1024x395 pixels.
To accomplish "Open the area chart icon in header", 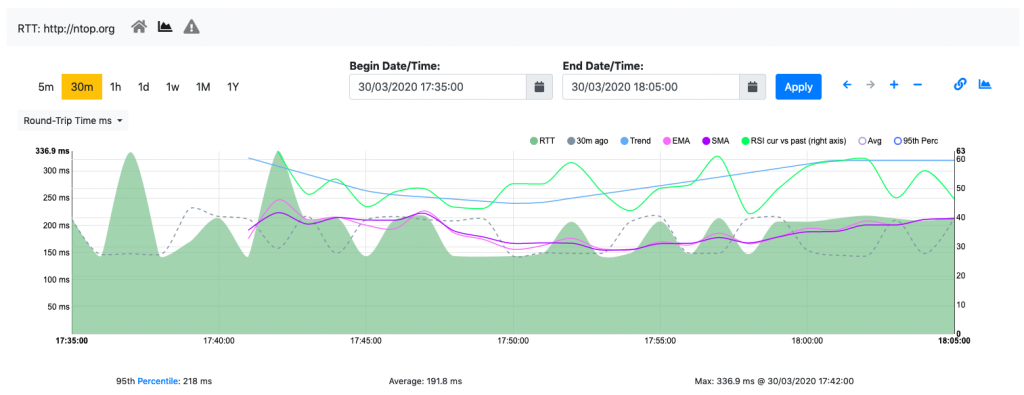I will [x=165, y=27].
